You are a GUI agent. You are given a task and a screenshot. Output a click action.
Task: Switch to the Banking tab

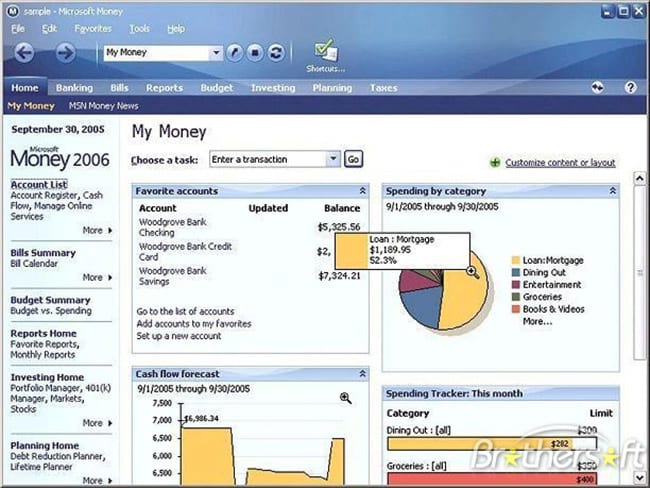tap(74, 88)
